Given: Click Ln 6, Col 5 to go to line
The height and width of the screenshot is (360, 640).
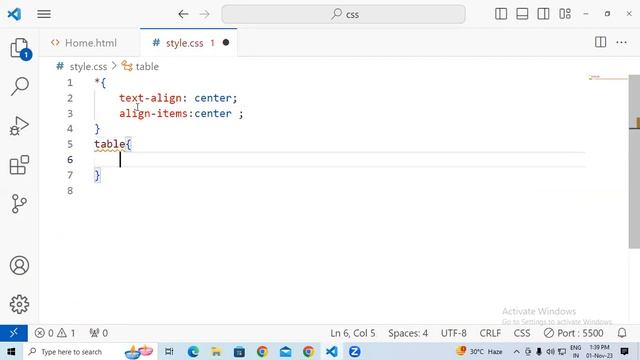Looking at the screenshot, I should coord(353,333).
